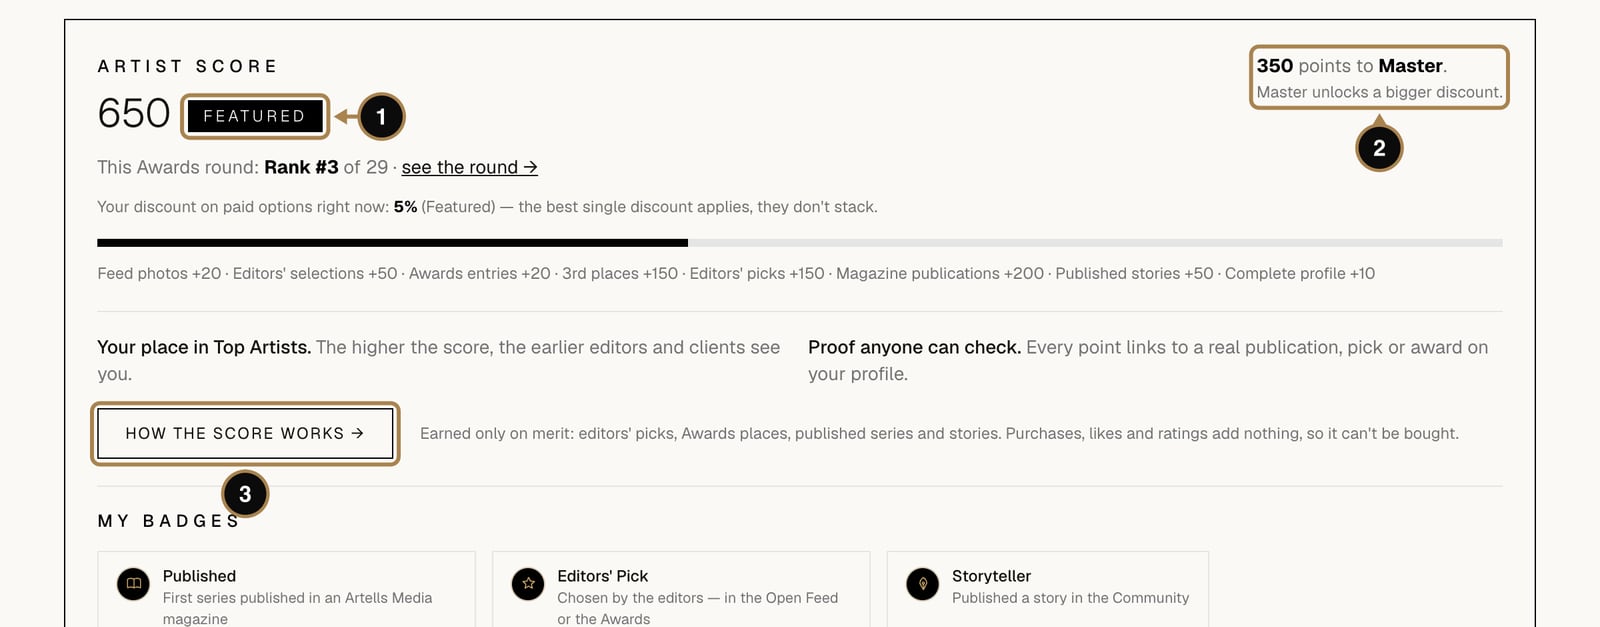Screen dimensions: 1600x627
Task: Click the '350 points to Master' text
Action: [x=1351, y=66]
